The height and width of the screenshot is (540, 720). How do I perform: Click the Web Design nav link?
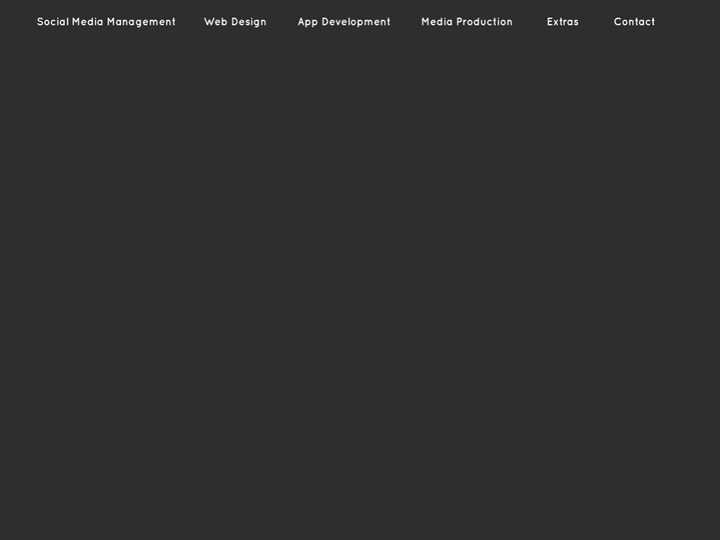click(235, 22)
